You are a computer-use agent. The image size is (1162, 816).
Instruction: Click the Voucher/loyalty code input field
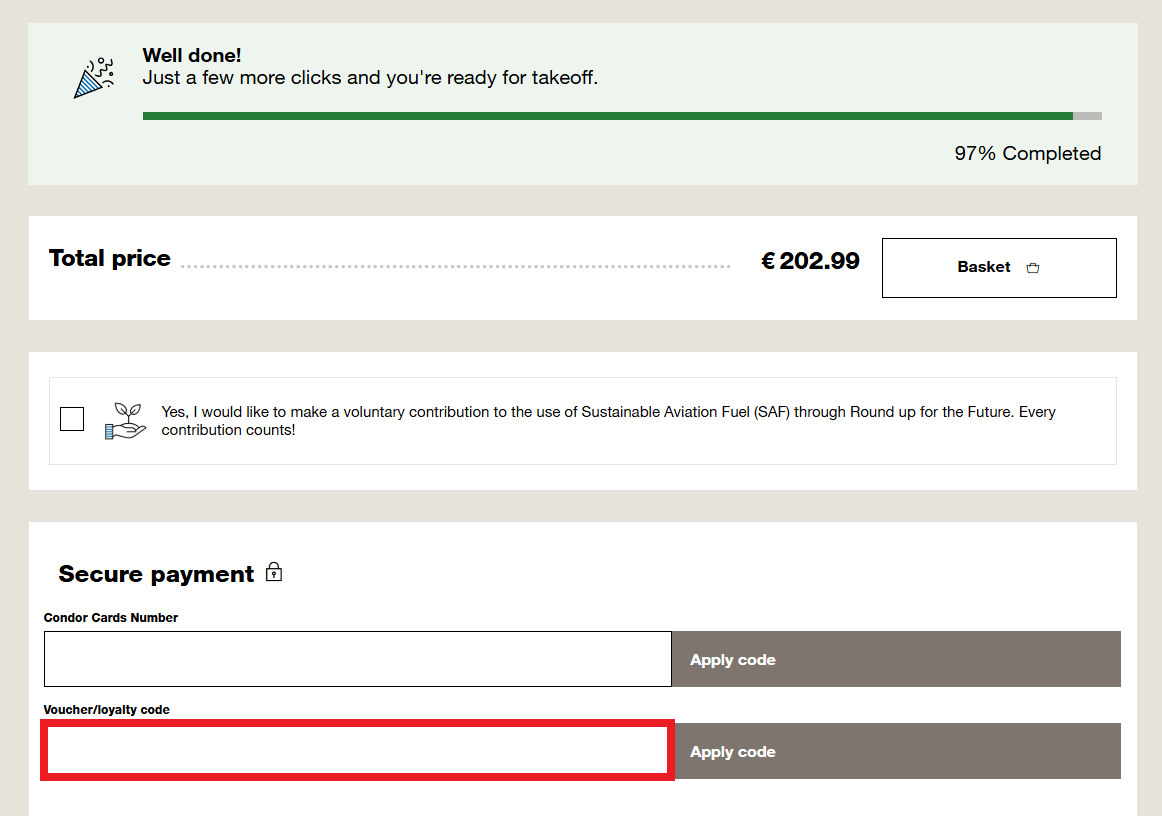357,751
